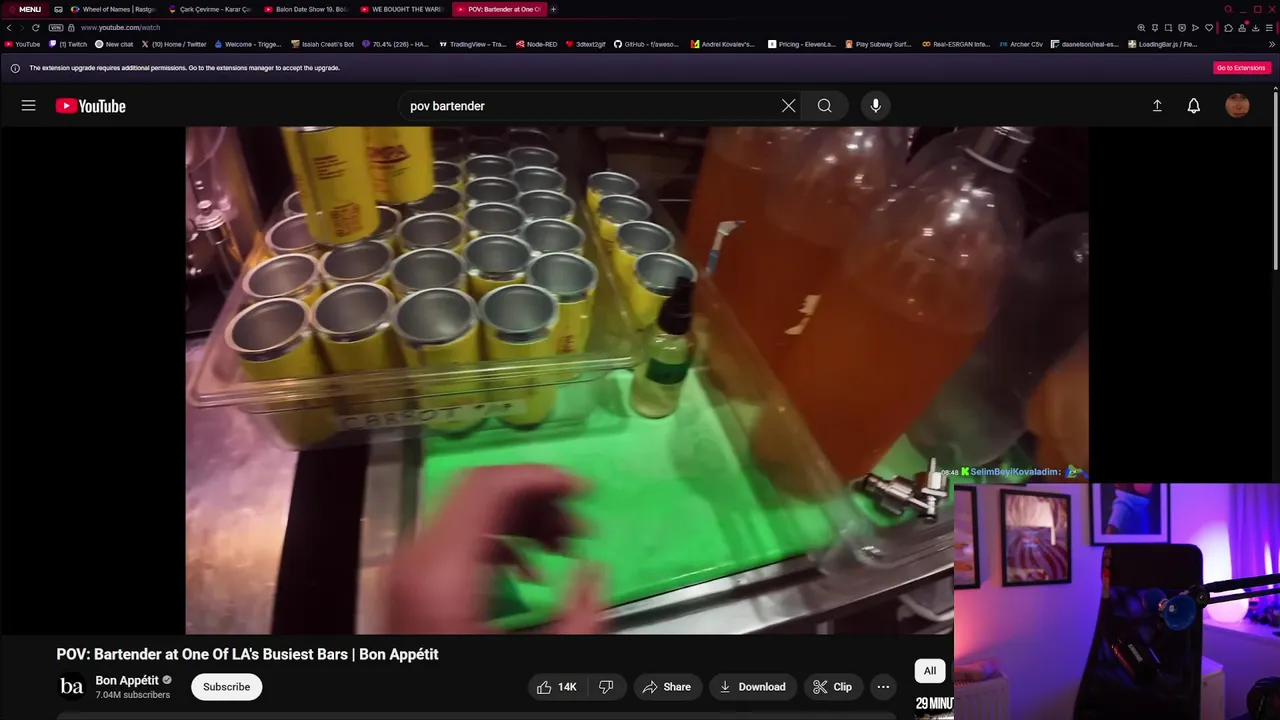The height and width of the screenshot is (720, 1280).
Task: Bookmark page with heart icon
Action: (1209, 27)
